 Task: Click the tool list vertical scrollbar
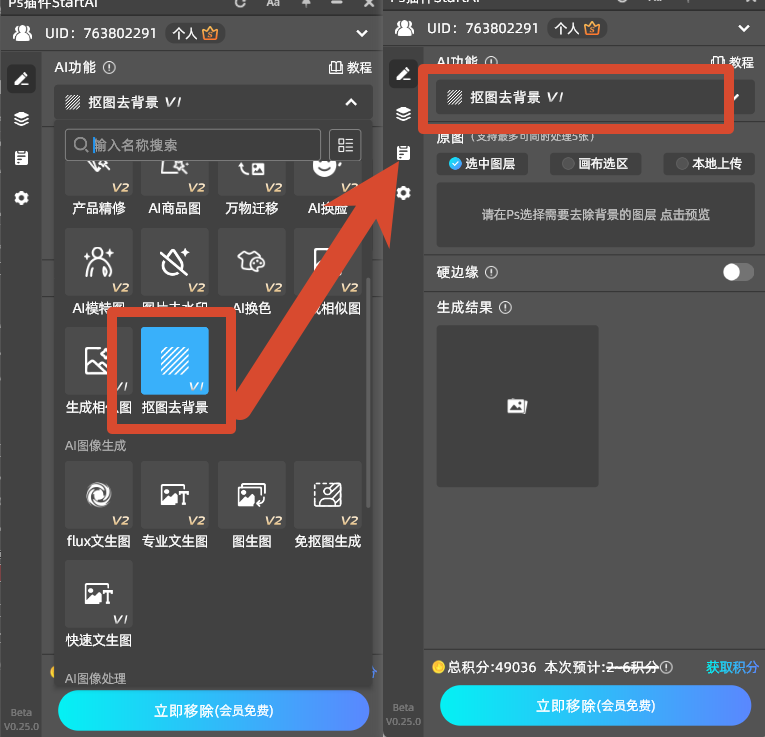click(x=368, y=393)
